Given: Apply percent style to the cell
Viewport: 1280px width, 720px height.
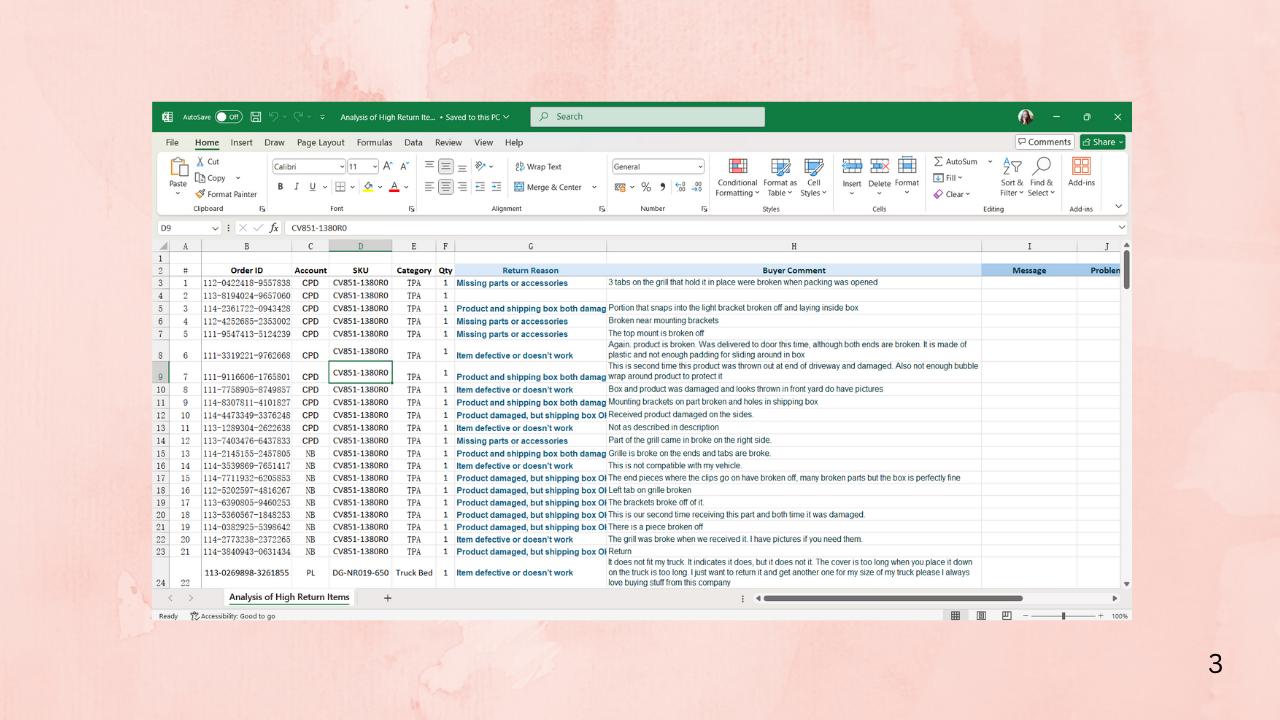Looking at the screenshot, I should tap(646, 187).
